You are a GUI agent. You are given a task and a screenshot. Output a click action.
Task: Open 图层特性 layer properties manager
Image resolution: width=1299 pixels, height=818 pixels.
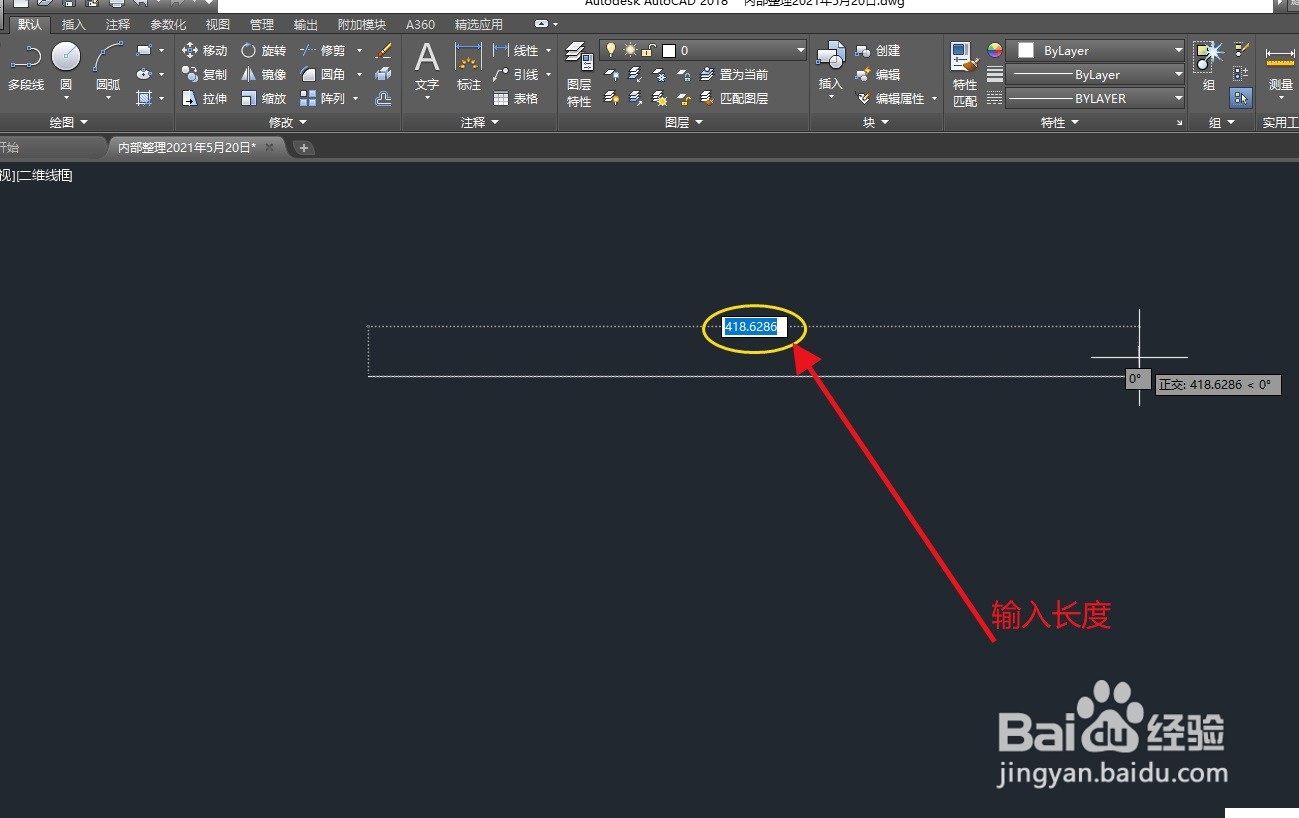pos(579,74)
